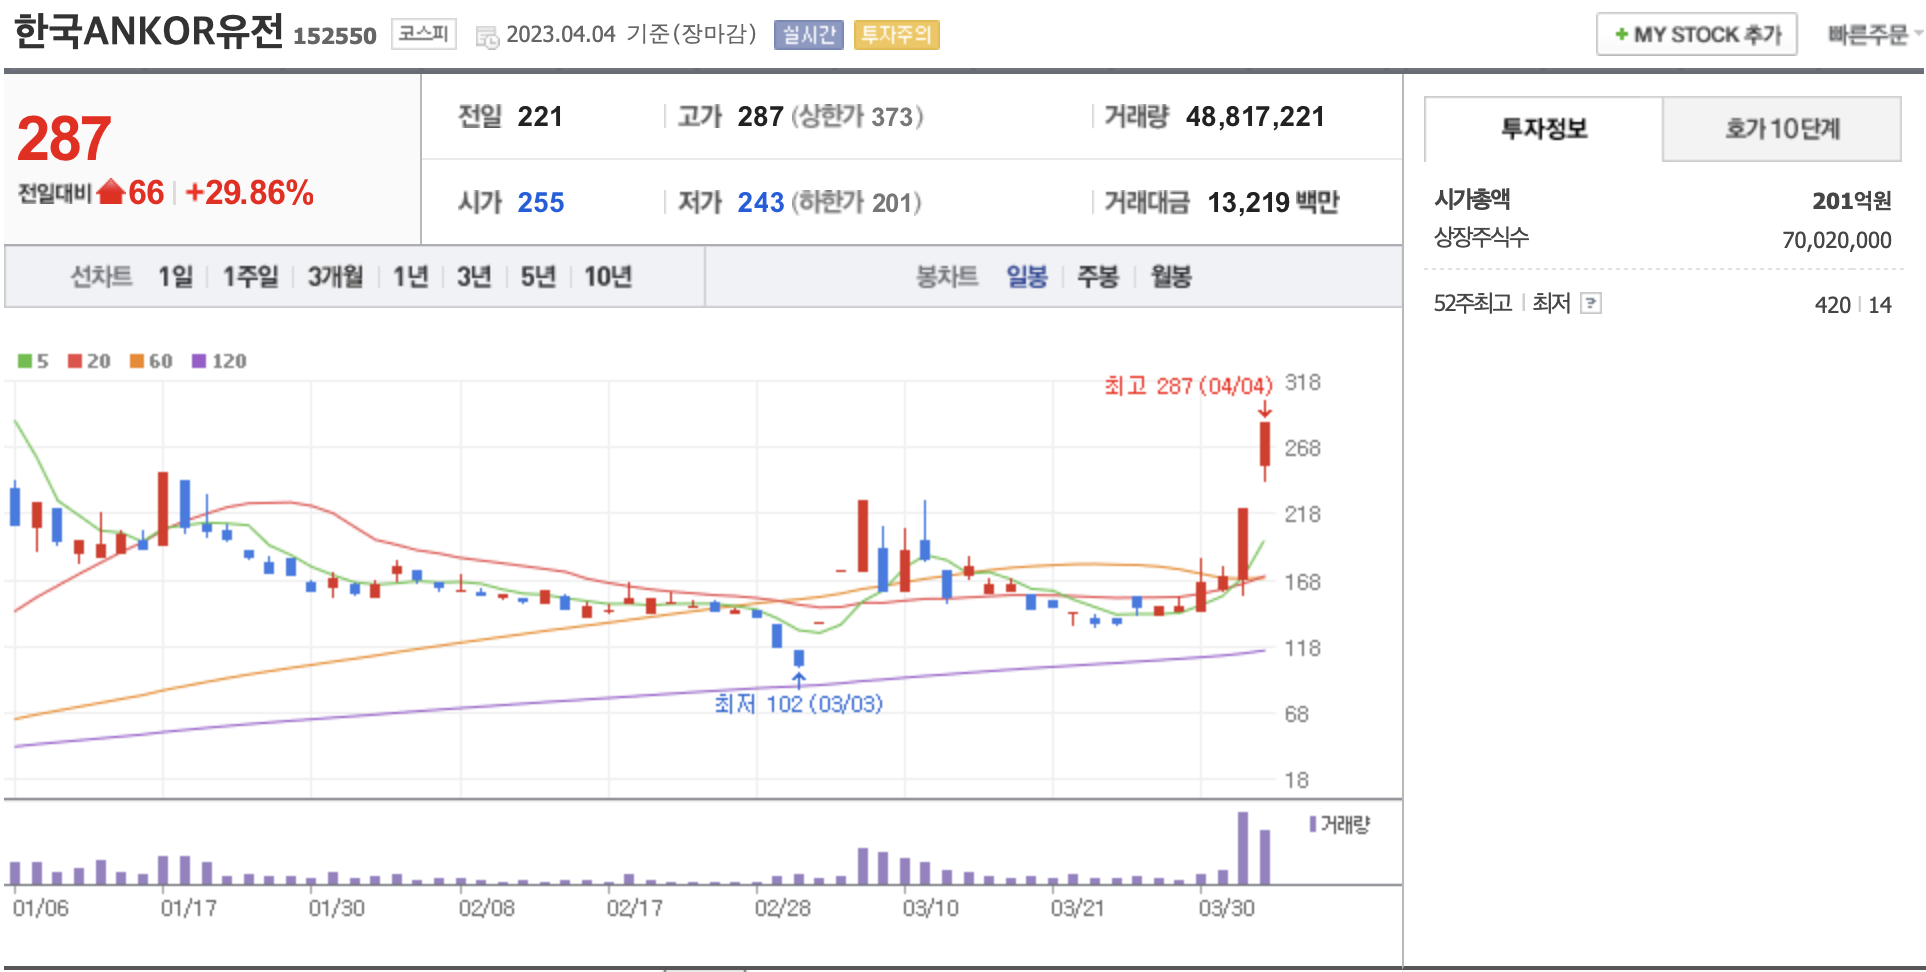The image size is (1926, 972).
Task: Click the 실시간 real-time badge
Action: click(x=808, y=35)
